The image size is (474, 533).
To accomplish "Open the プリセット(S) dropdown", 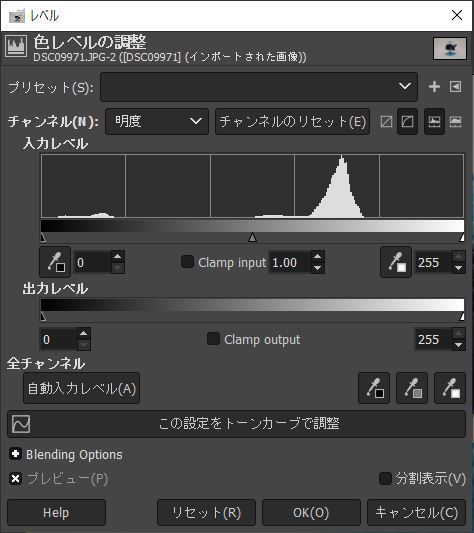I will pyautogui.click(x=259, y=87).
